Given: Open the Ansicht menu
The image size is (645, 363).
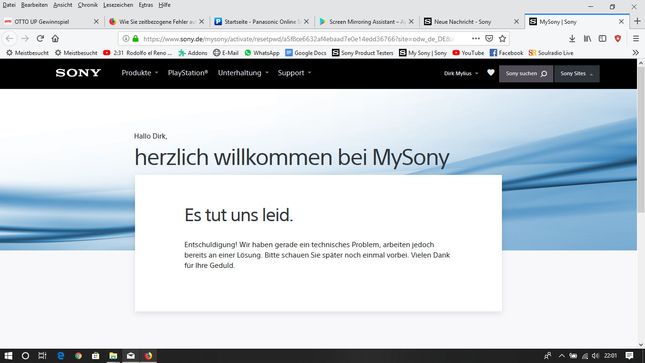Looking at the screenshot, I should point(63,5).
